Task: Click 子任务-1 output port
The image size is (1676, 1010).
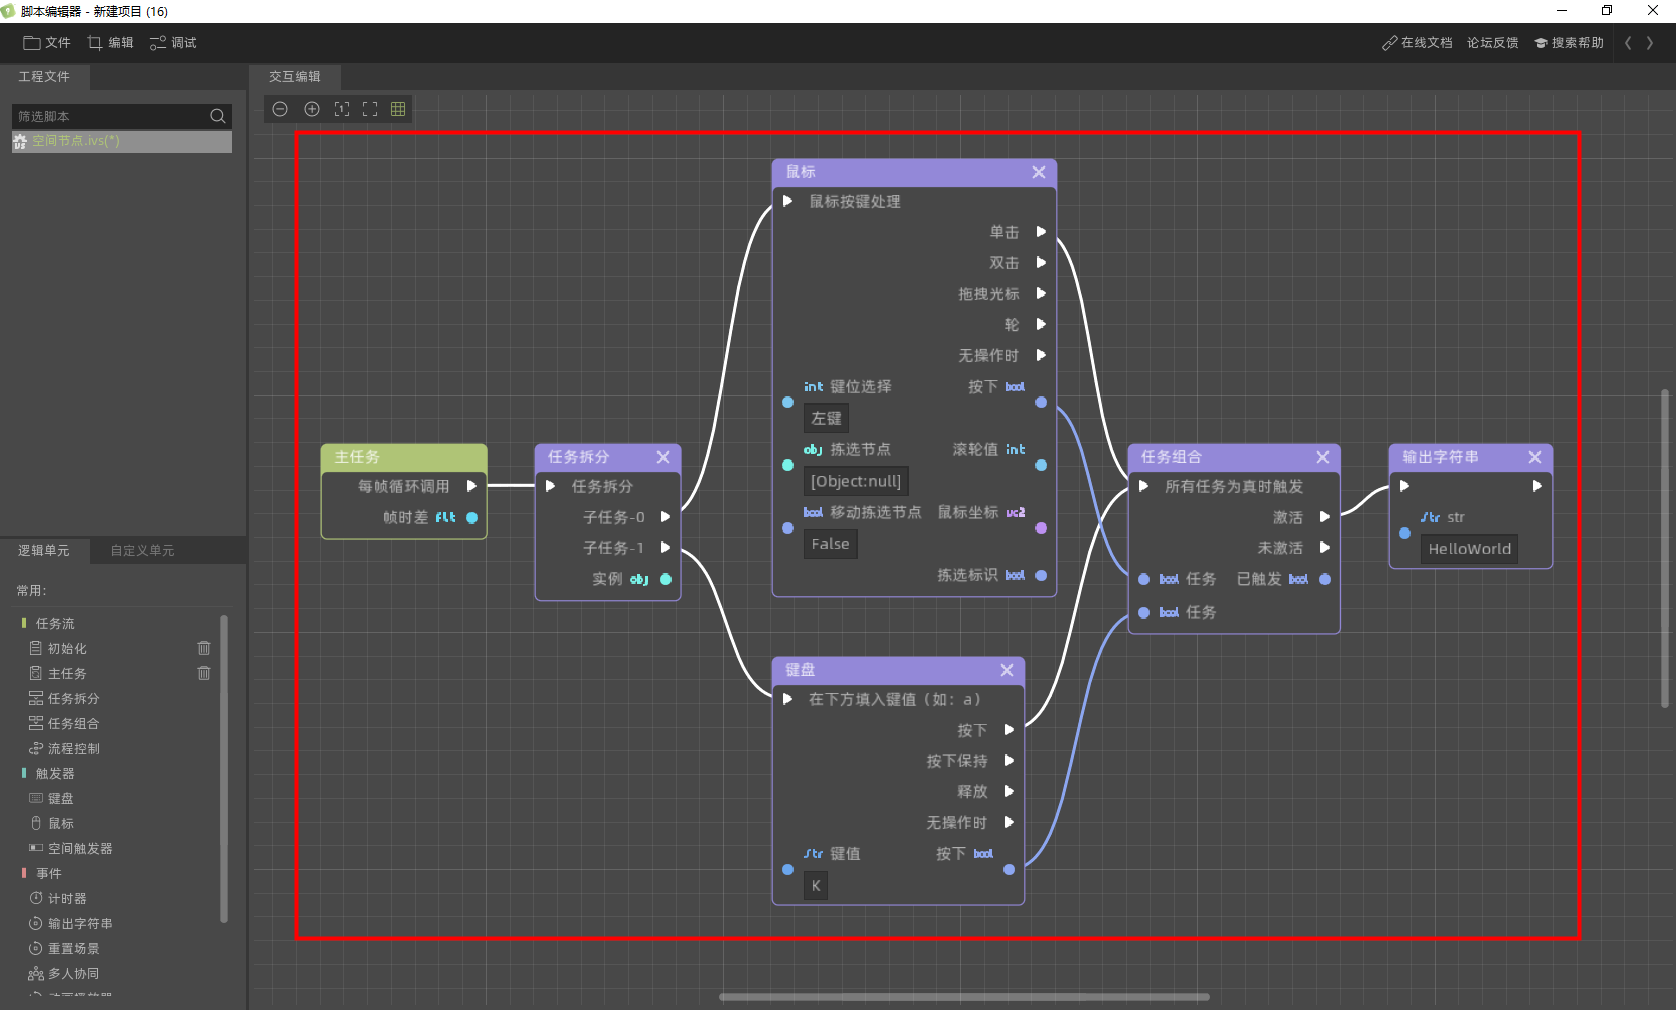Action: (x=665, y=548)
